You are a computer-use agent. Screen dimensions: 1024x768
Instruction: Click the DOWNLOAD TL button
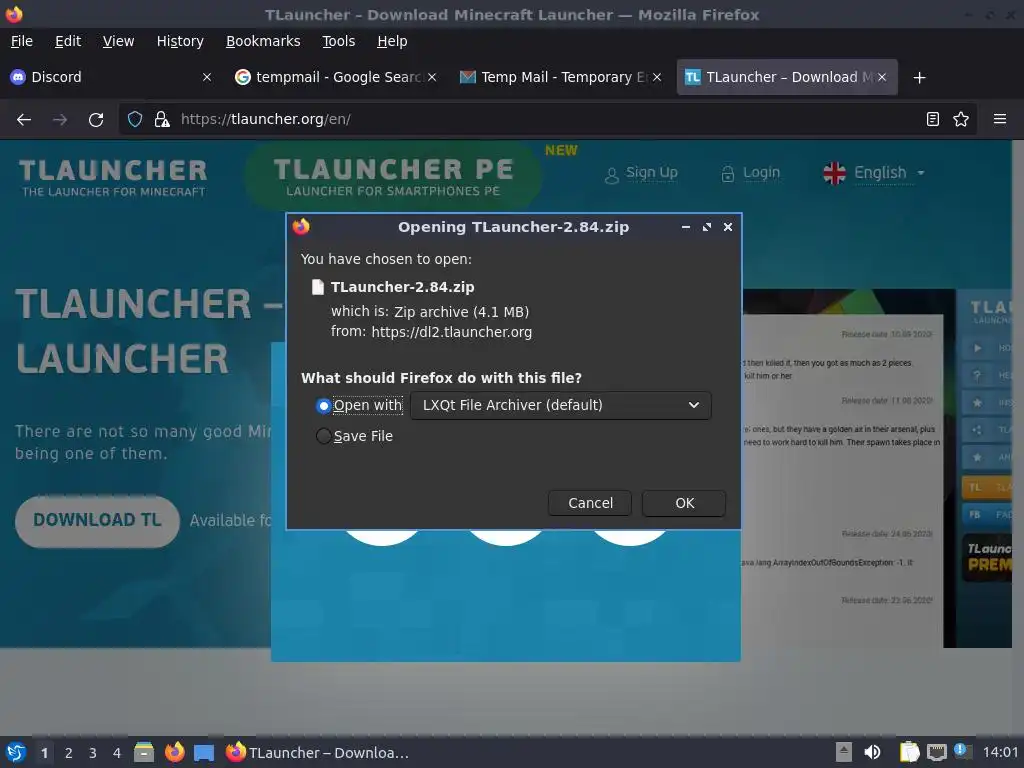pos(97,520)
